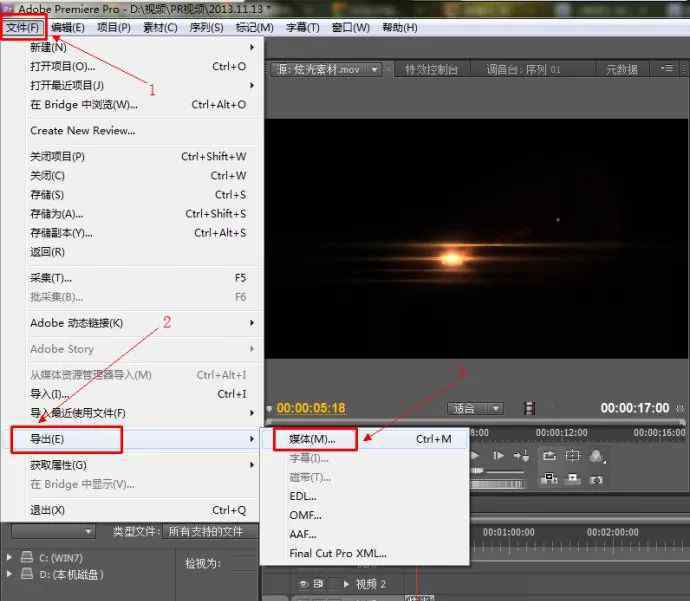Expand the 获取属性(G) submenu
690x601 pixels.
pyautogui.click(x=142, y=465)
